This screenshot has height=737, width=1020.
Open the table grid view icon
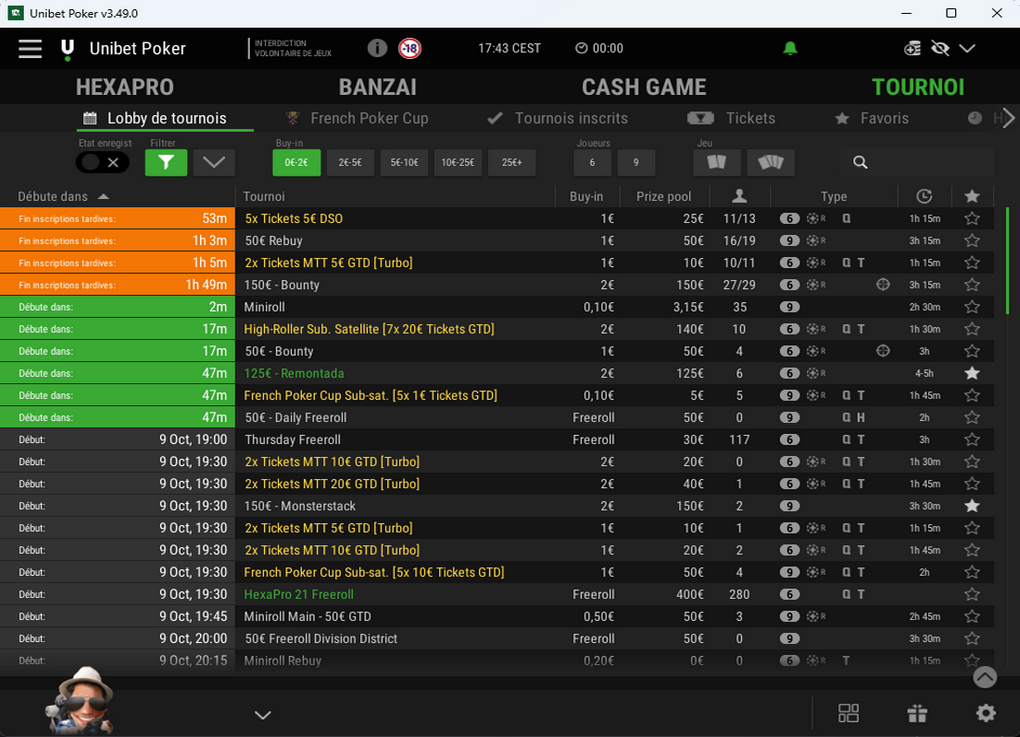click(x=848, y=713)
